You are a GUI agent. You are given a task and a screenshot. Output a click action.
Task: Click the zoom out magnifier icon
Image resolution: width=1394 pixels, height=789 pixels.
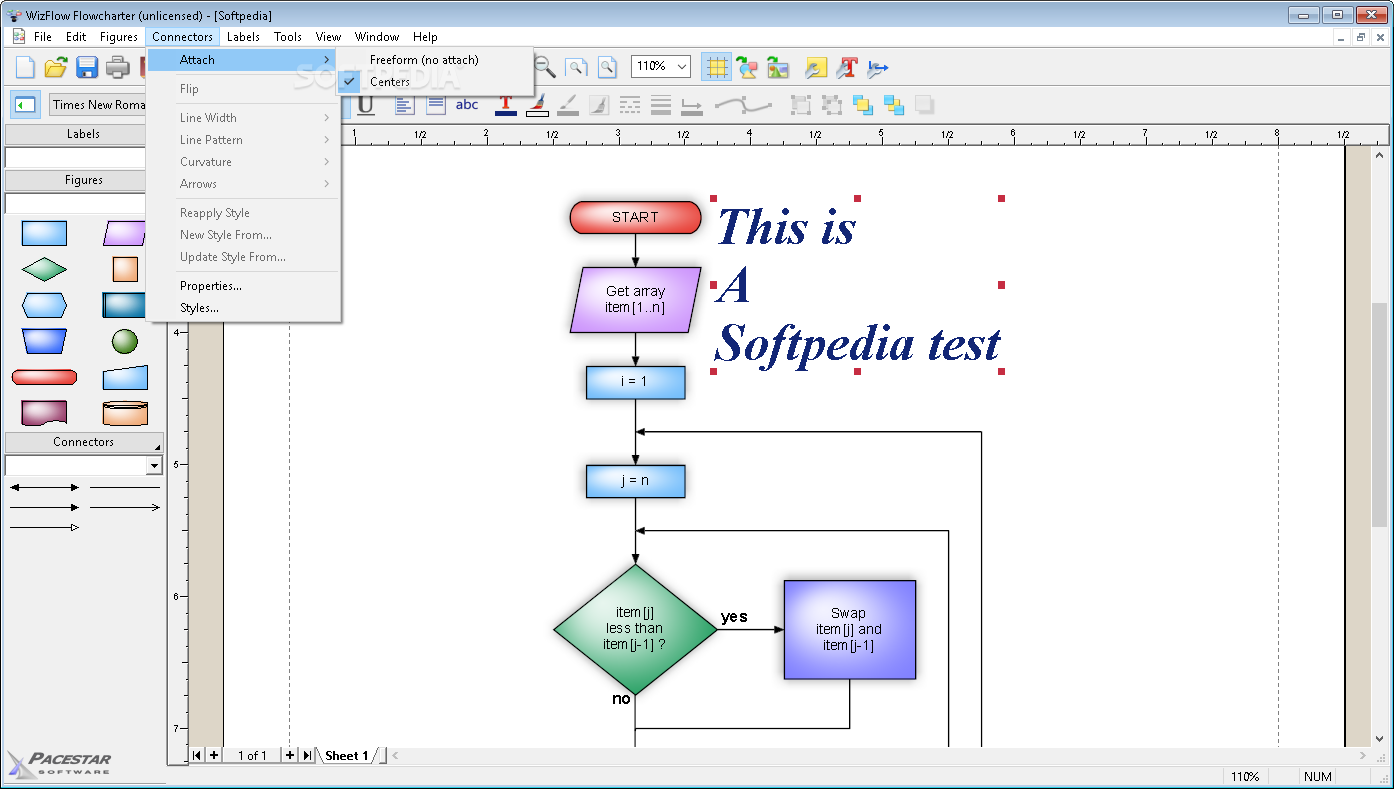click(545, 67)
